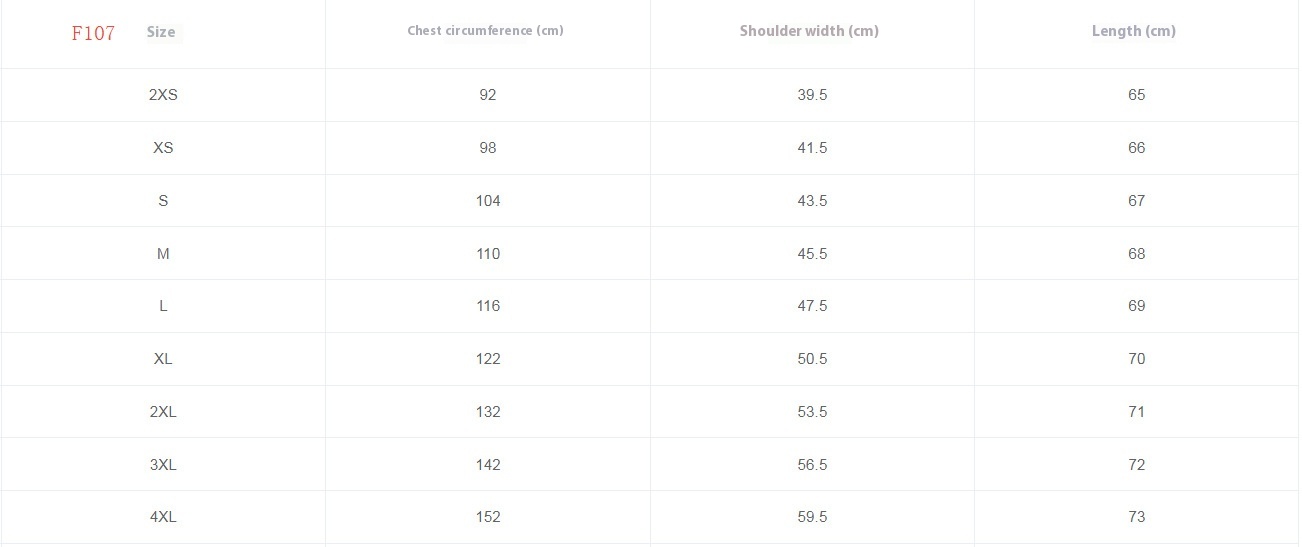
Task: Click the M size row label
Action: pos(163,254)
